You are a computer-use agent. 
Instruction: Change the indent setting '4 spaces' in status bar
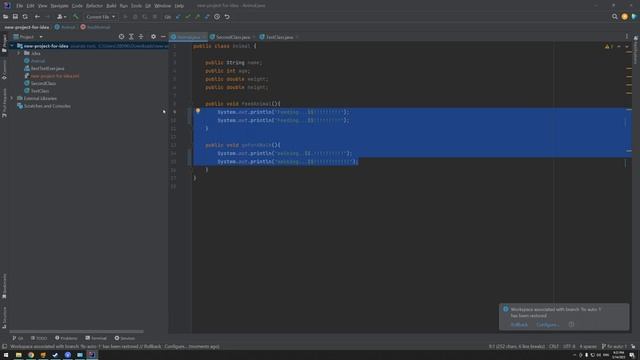click(x=588, y=347)
